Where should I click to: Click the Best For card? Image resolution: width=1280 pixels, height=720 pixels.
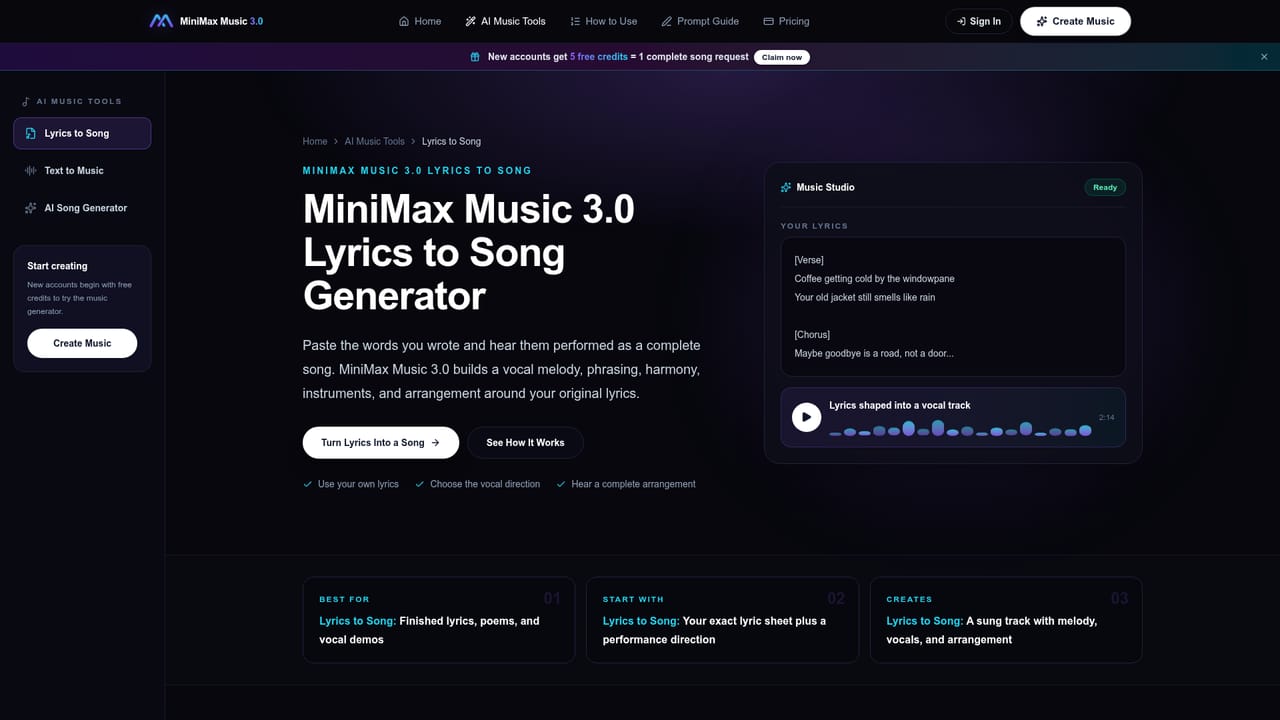coord(439,620)
